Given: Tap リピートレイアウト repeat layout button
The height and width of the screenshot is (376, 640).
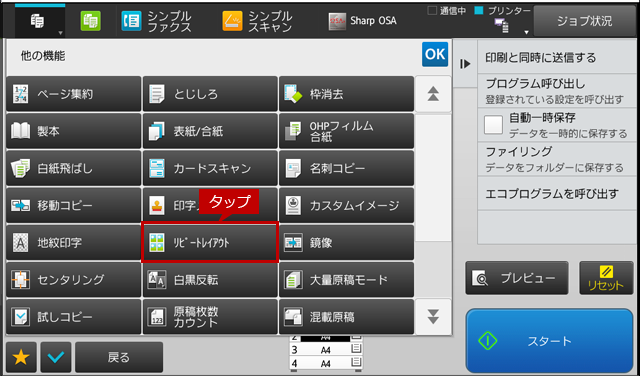Looking at the screenshot, I should tap(210, 243).
